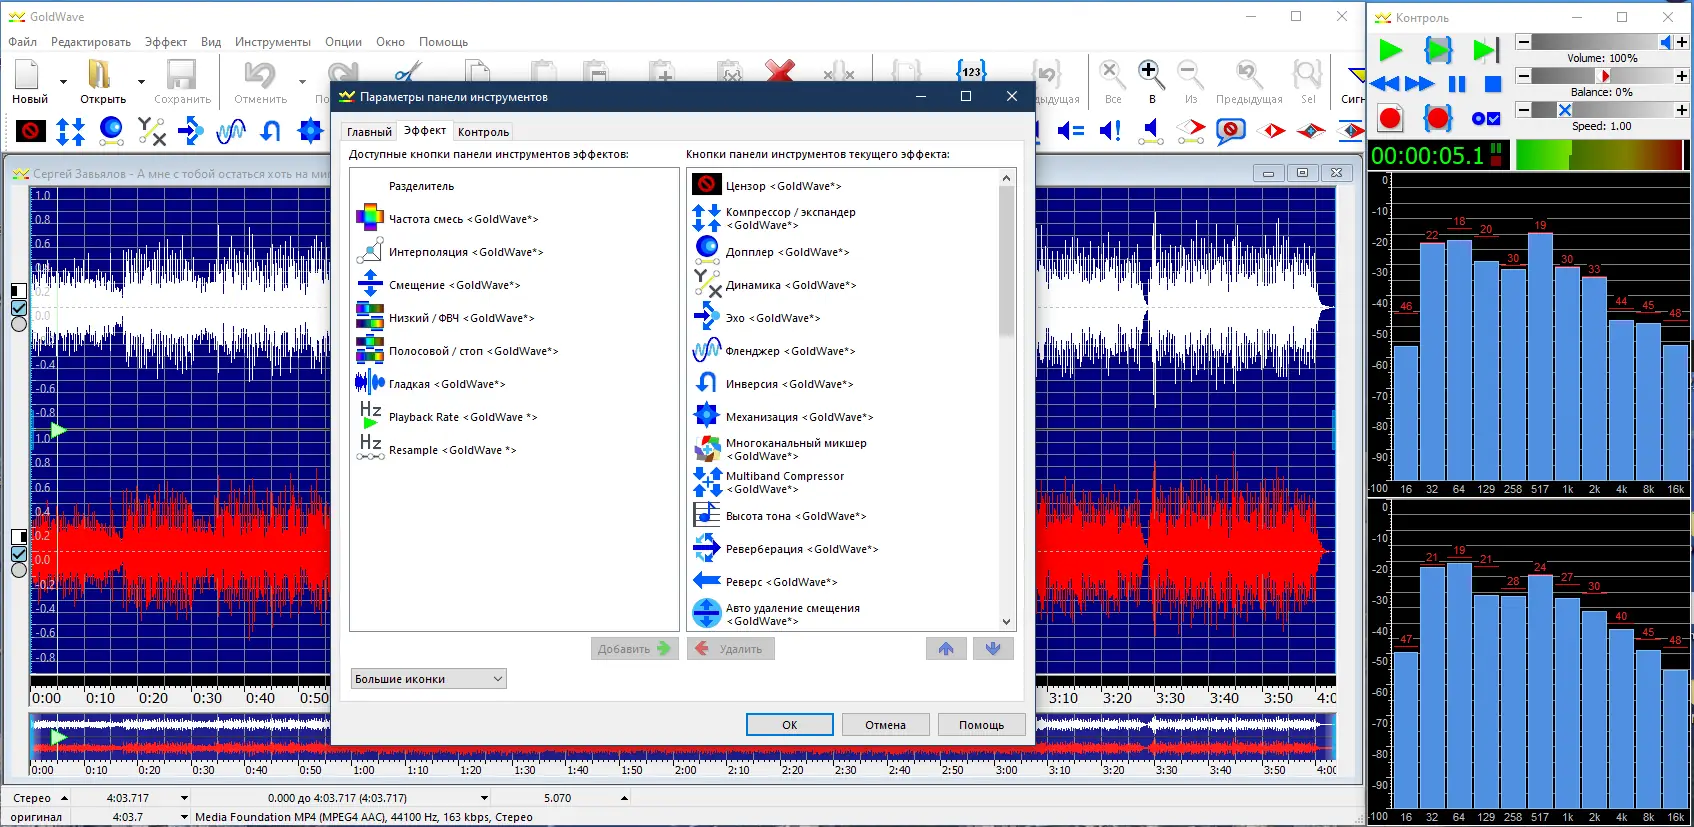1694x827 pixels.
Task: Toggle the upper channel checkbox
Action: coord(19,308)
